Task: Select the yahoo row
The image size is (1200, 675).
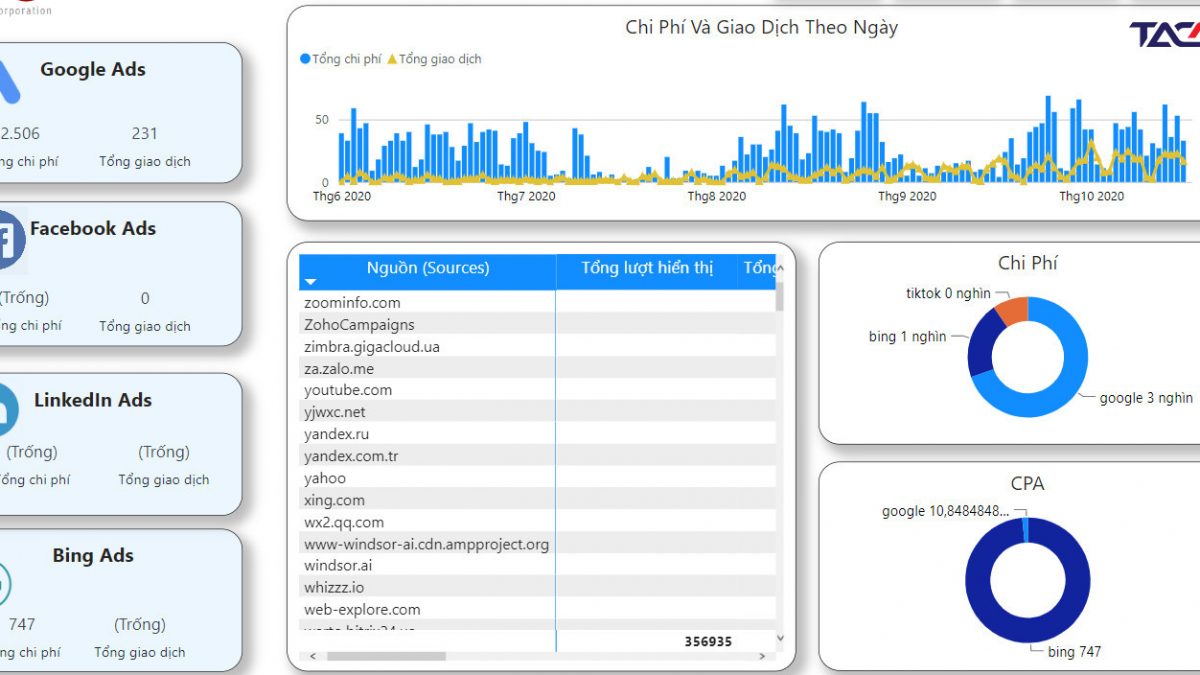Action: pyautogui.click(x=538, y=478)
